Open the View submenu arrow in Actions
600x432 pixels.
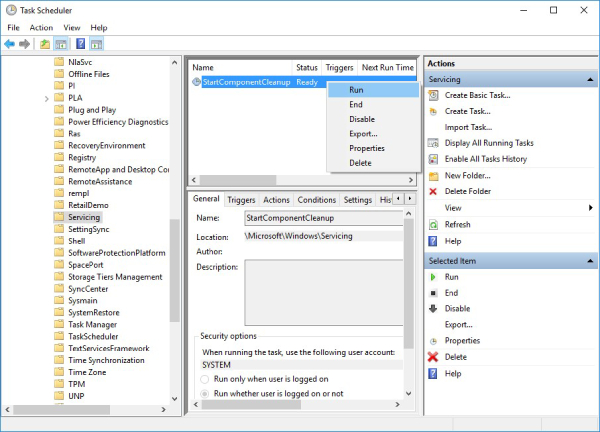591,208
